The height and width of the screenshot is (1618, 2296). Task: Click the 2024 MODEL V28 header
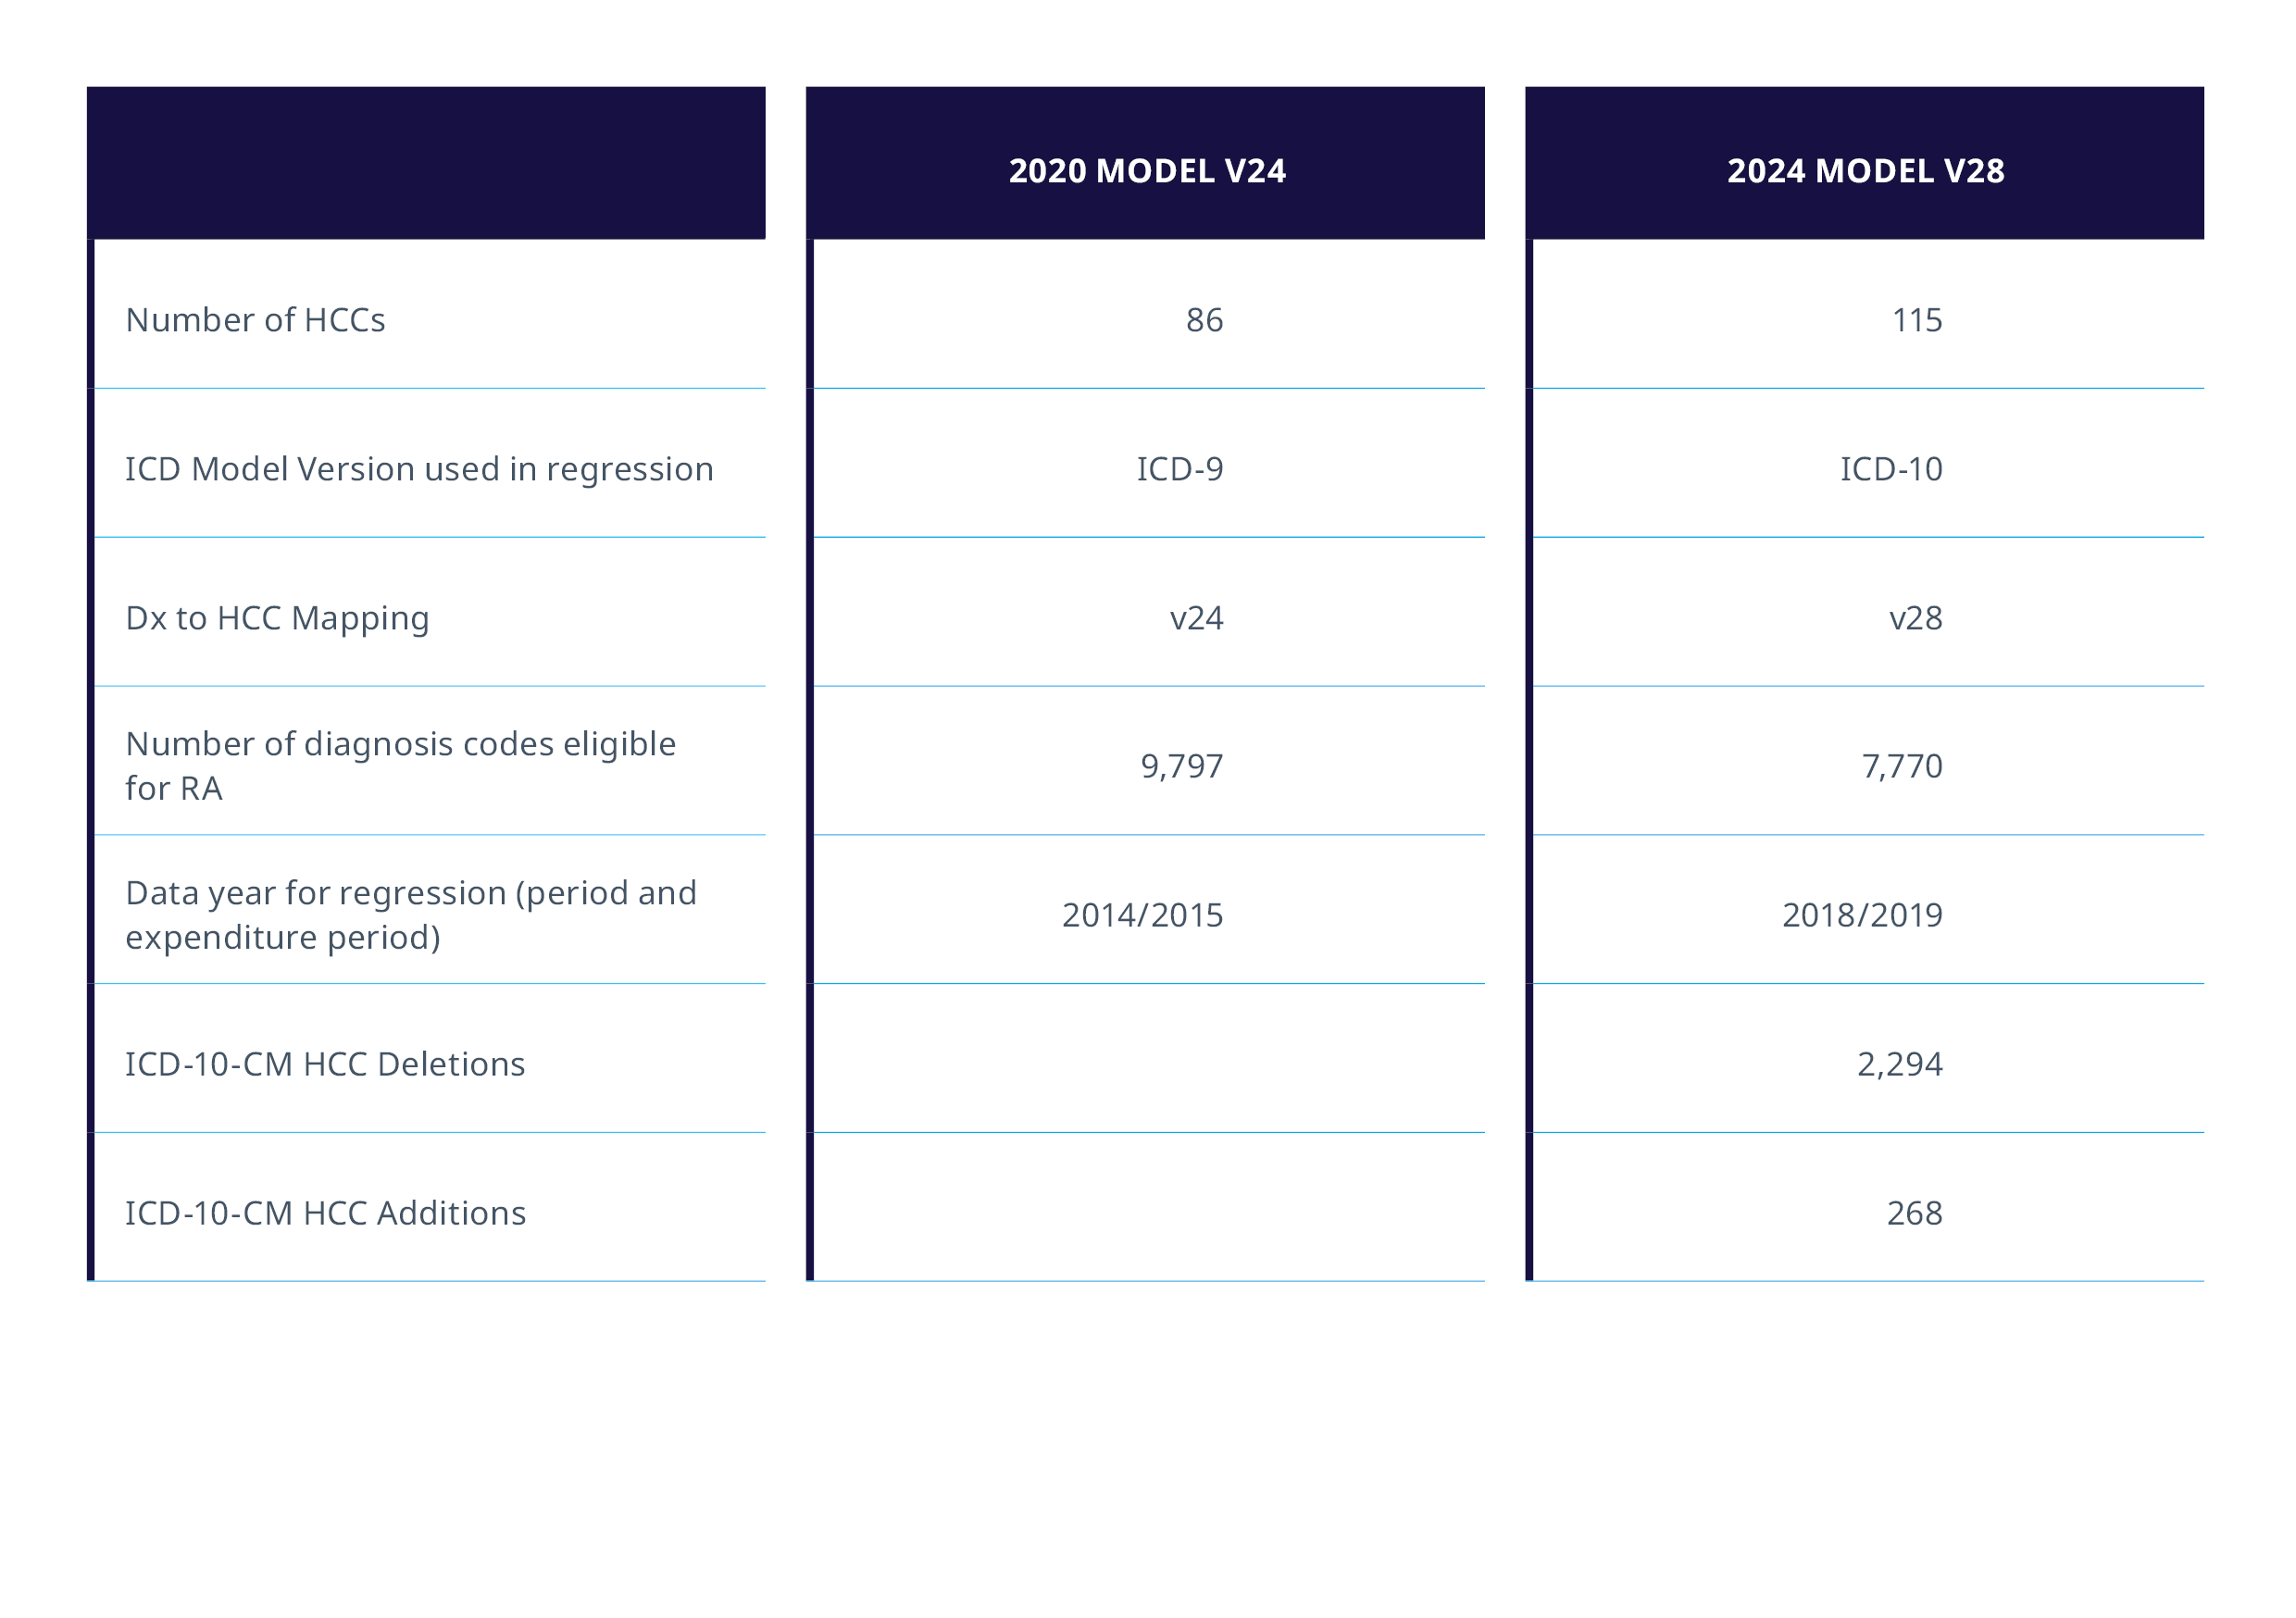click(x=1865, y=171)
